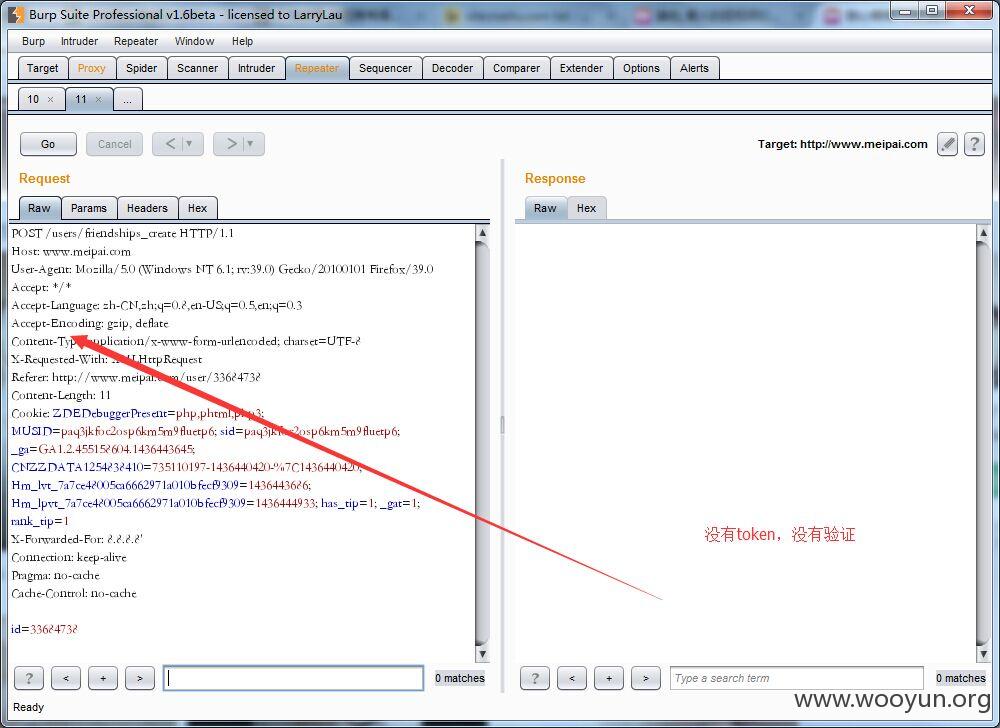This screenshot has height=728, width=1000.
Task: Switch to the Alerts tab
Action: tap(695, 68)
